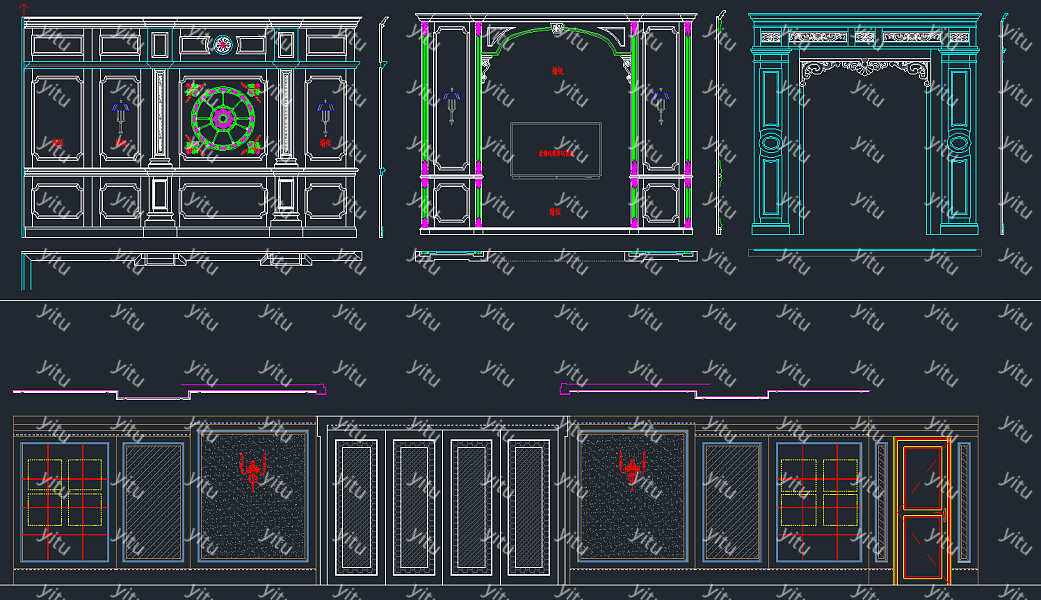The width and height of the screenshot is (1041, 600).
Task: Pick the right magenta plan section line above the bottom elevation
Action: (x=714, y=391)
